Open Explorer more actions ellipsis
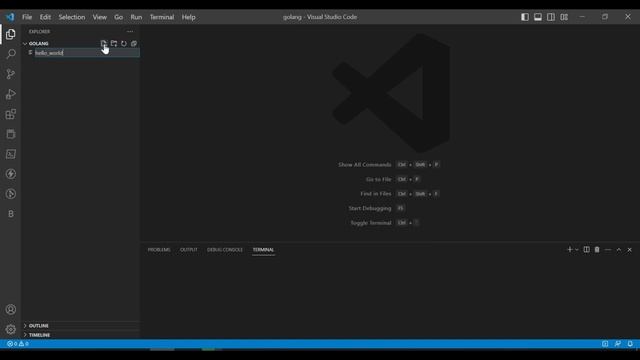 (130, 31)
